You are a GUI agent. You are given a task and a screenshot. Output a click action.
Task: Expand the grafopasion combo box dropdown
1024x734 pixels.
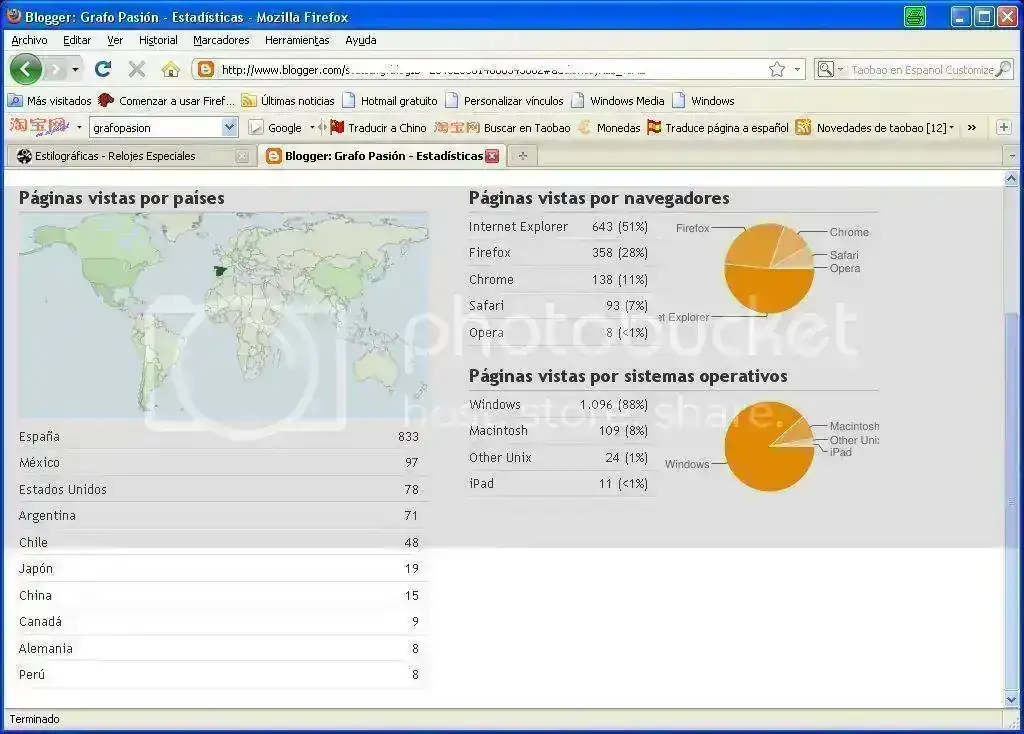229,127
